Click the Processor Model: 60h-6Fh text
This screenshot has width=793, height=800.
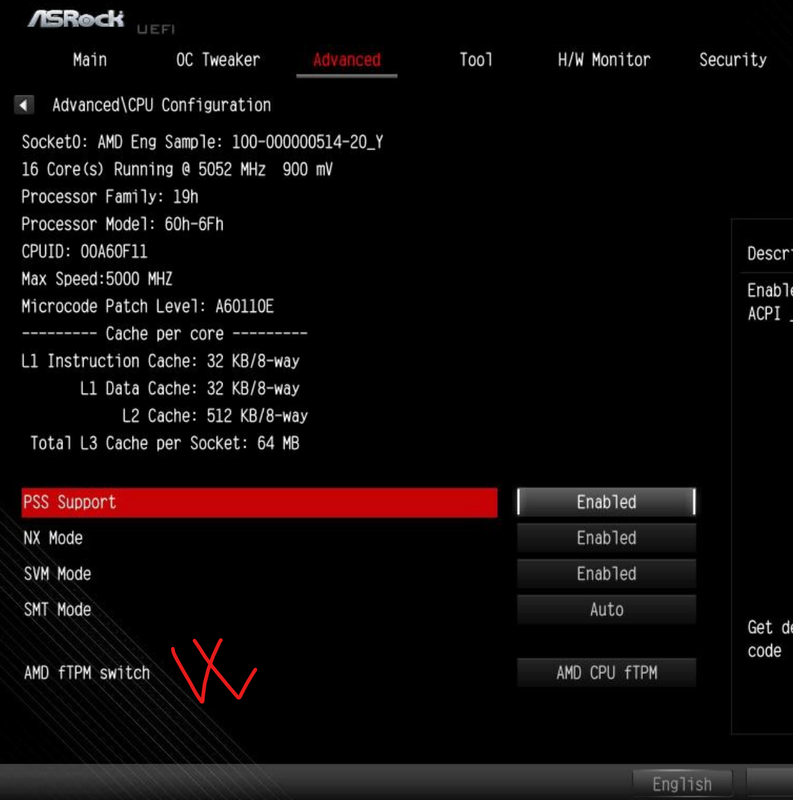(122, 224)
